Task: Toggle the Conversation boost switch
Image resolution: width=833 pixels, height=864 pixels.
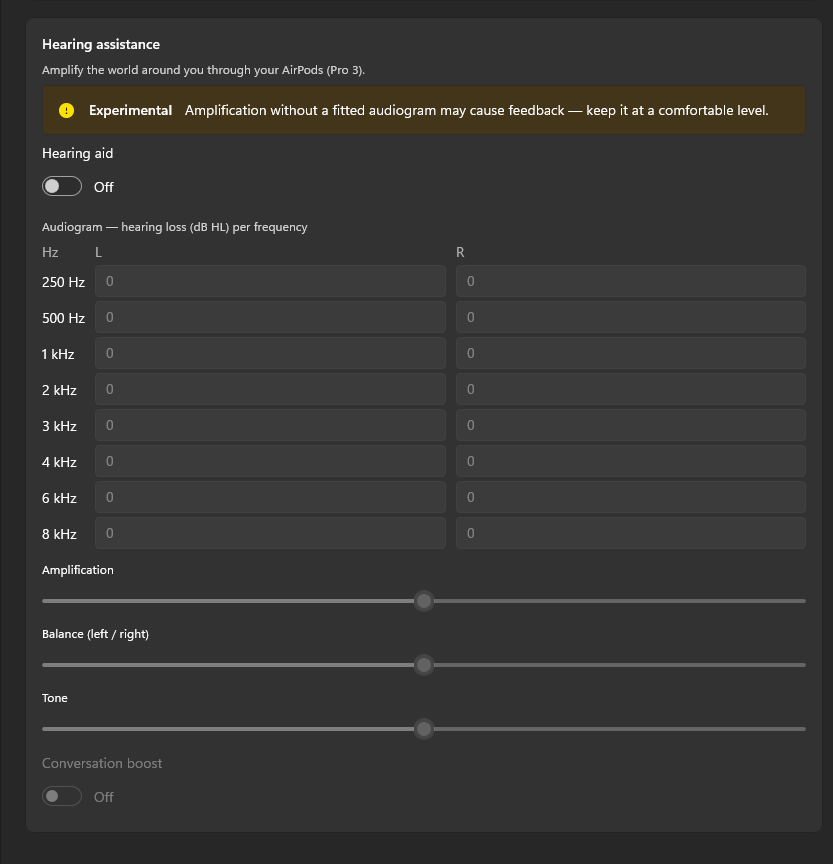Action: (x=62, y=796)
